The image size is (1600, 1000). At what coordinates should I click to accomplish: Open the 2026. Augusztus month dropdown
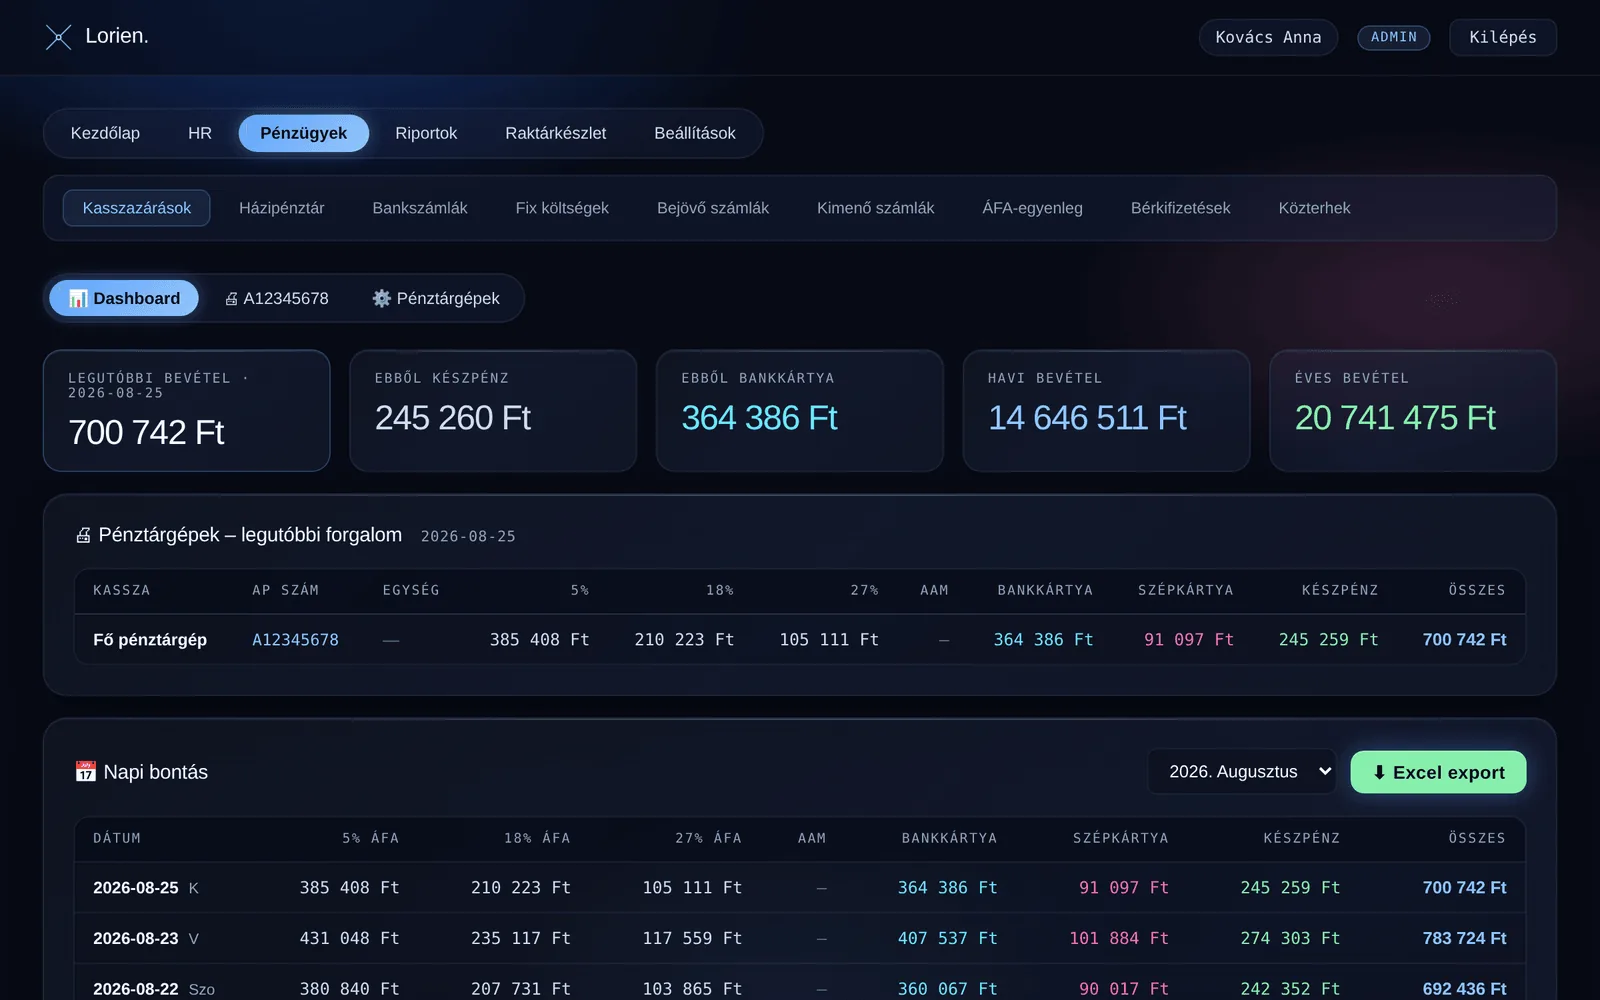(1242, 772)
